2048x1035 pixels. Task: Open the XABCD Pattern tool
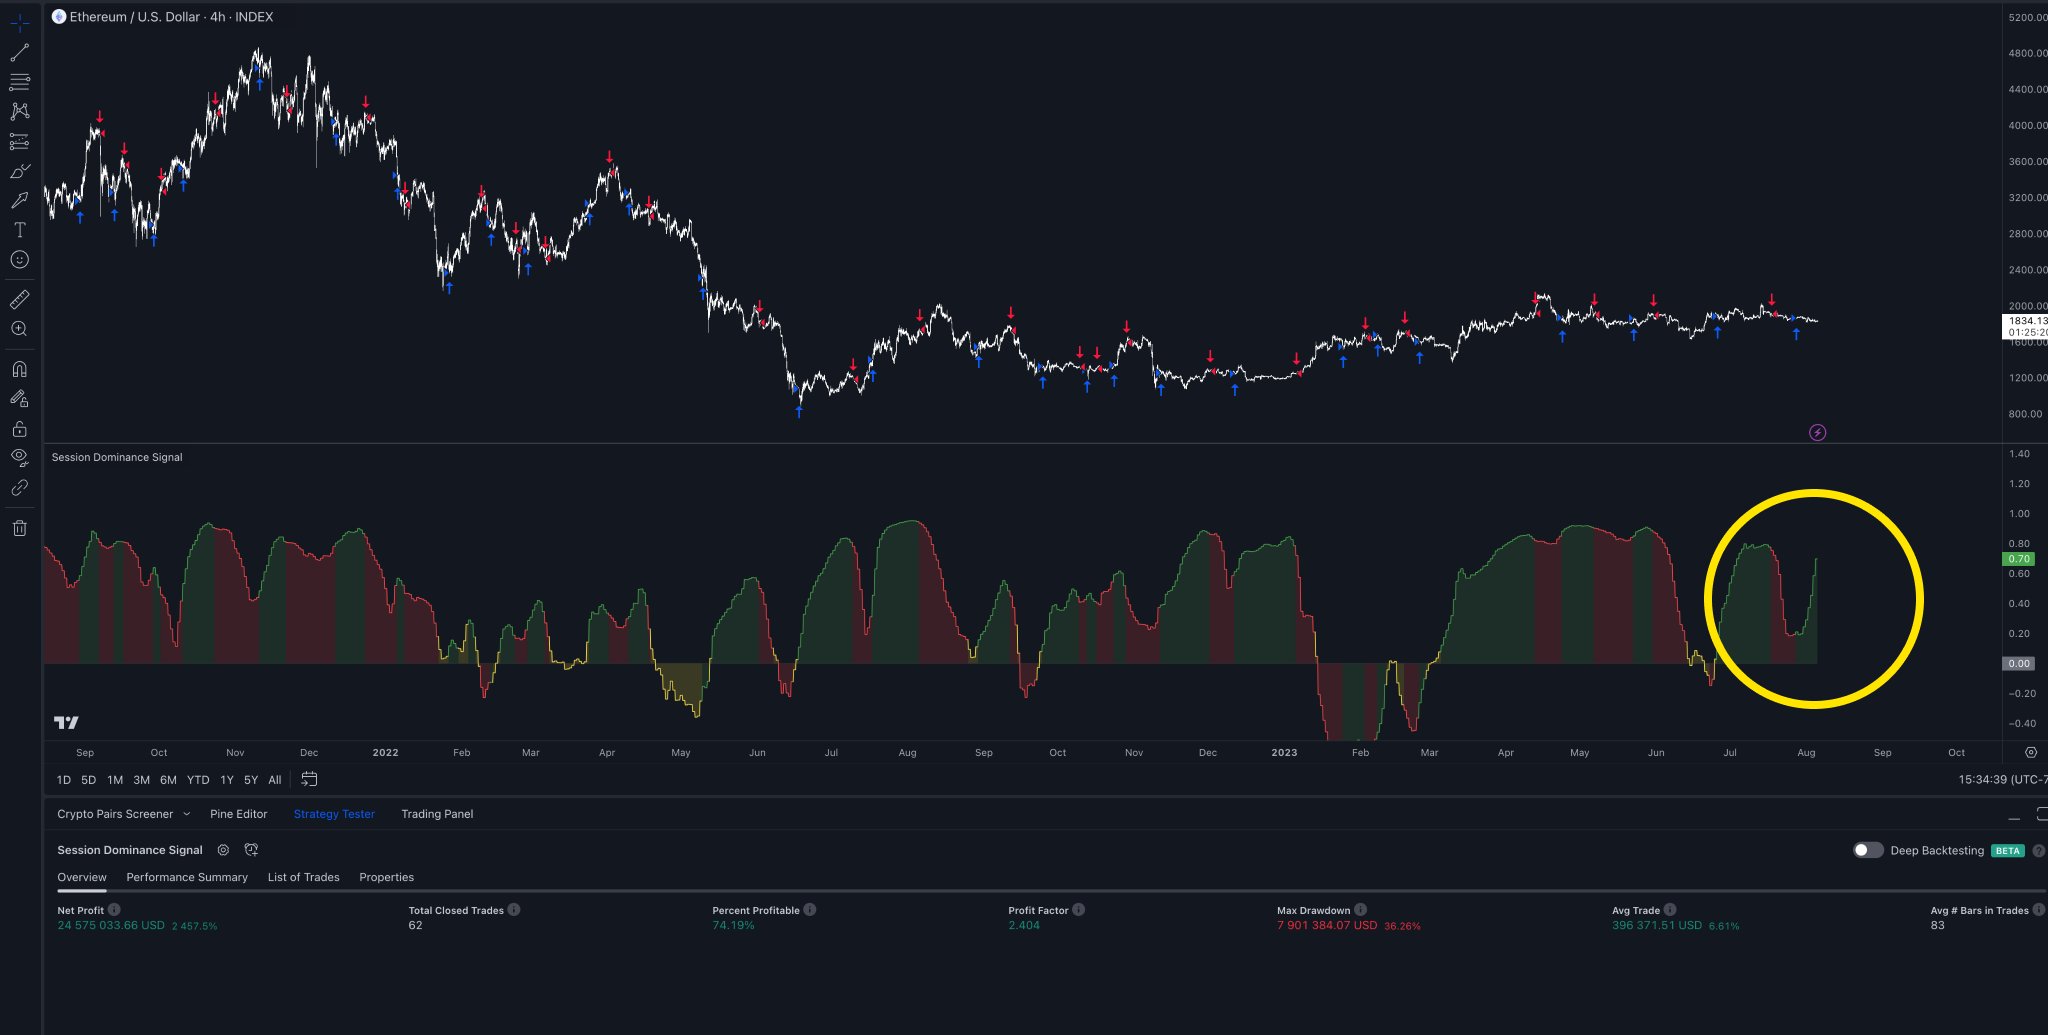(19, 111)
